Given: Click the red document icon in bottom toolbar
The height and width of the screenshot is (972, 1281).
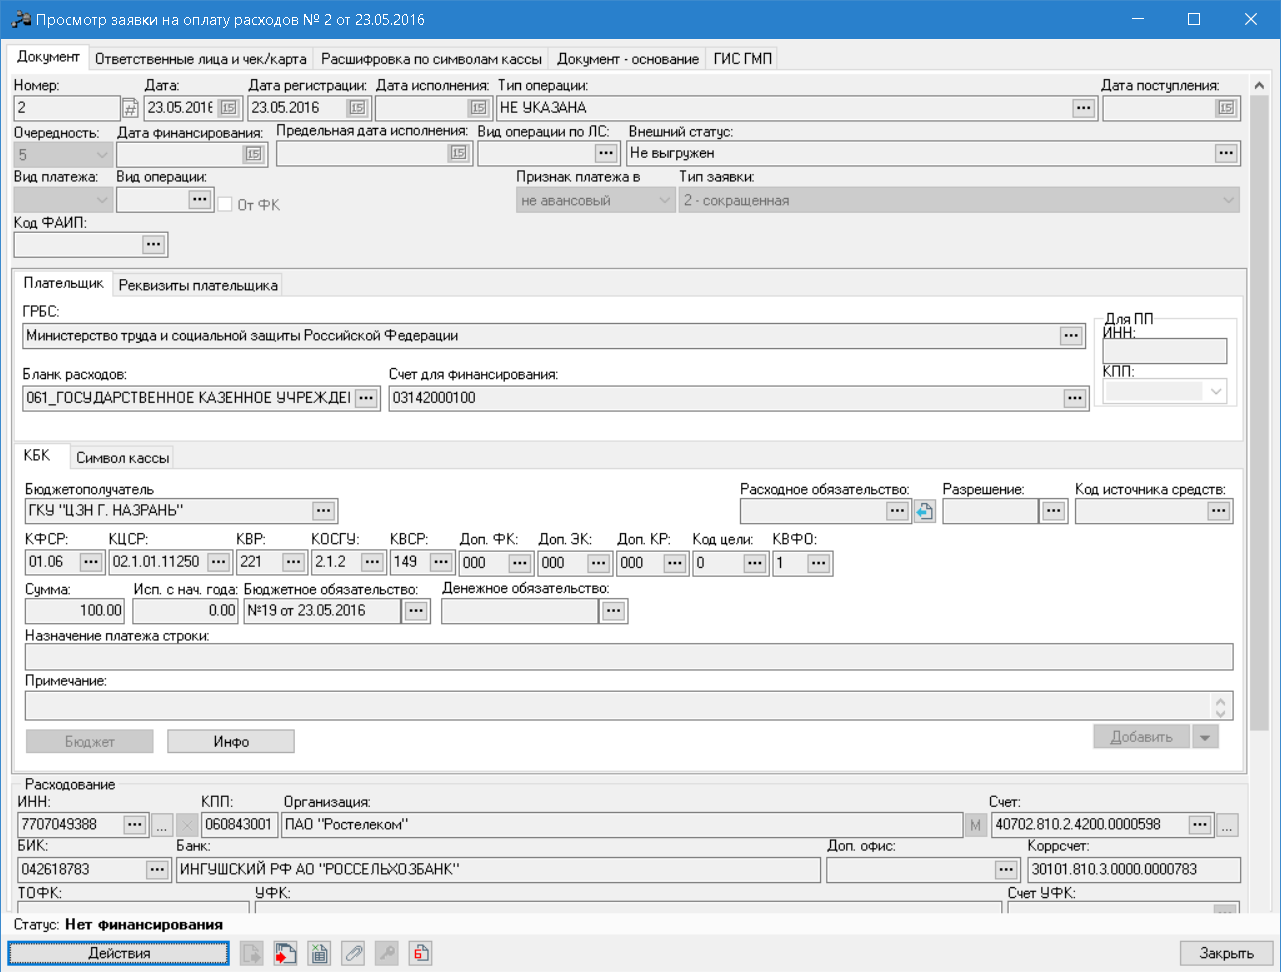Looking at the screenshot, I should (421, 953).
